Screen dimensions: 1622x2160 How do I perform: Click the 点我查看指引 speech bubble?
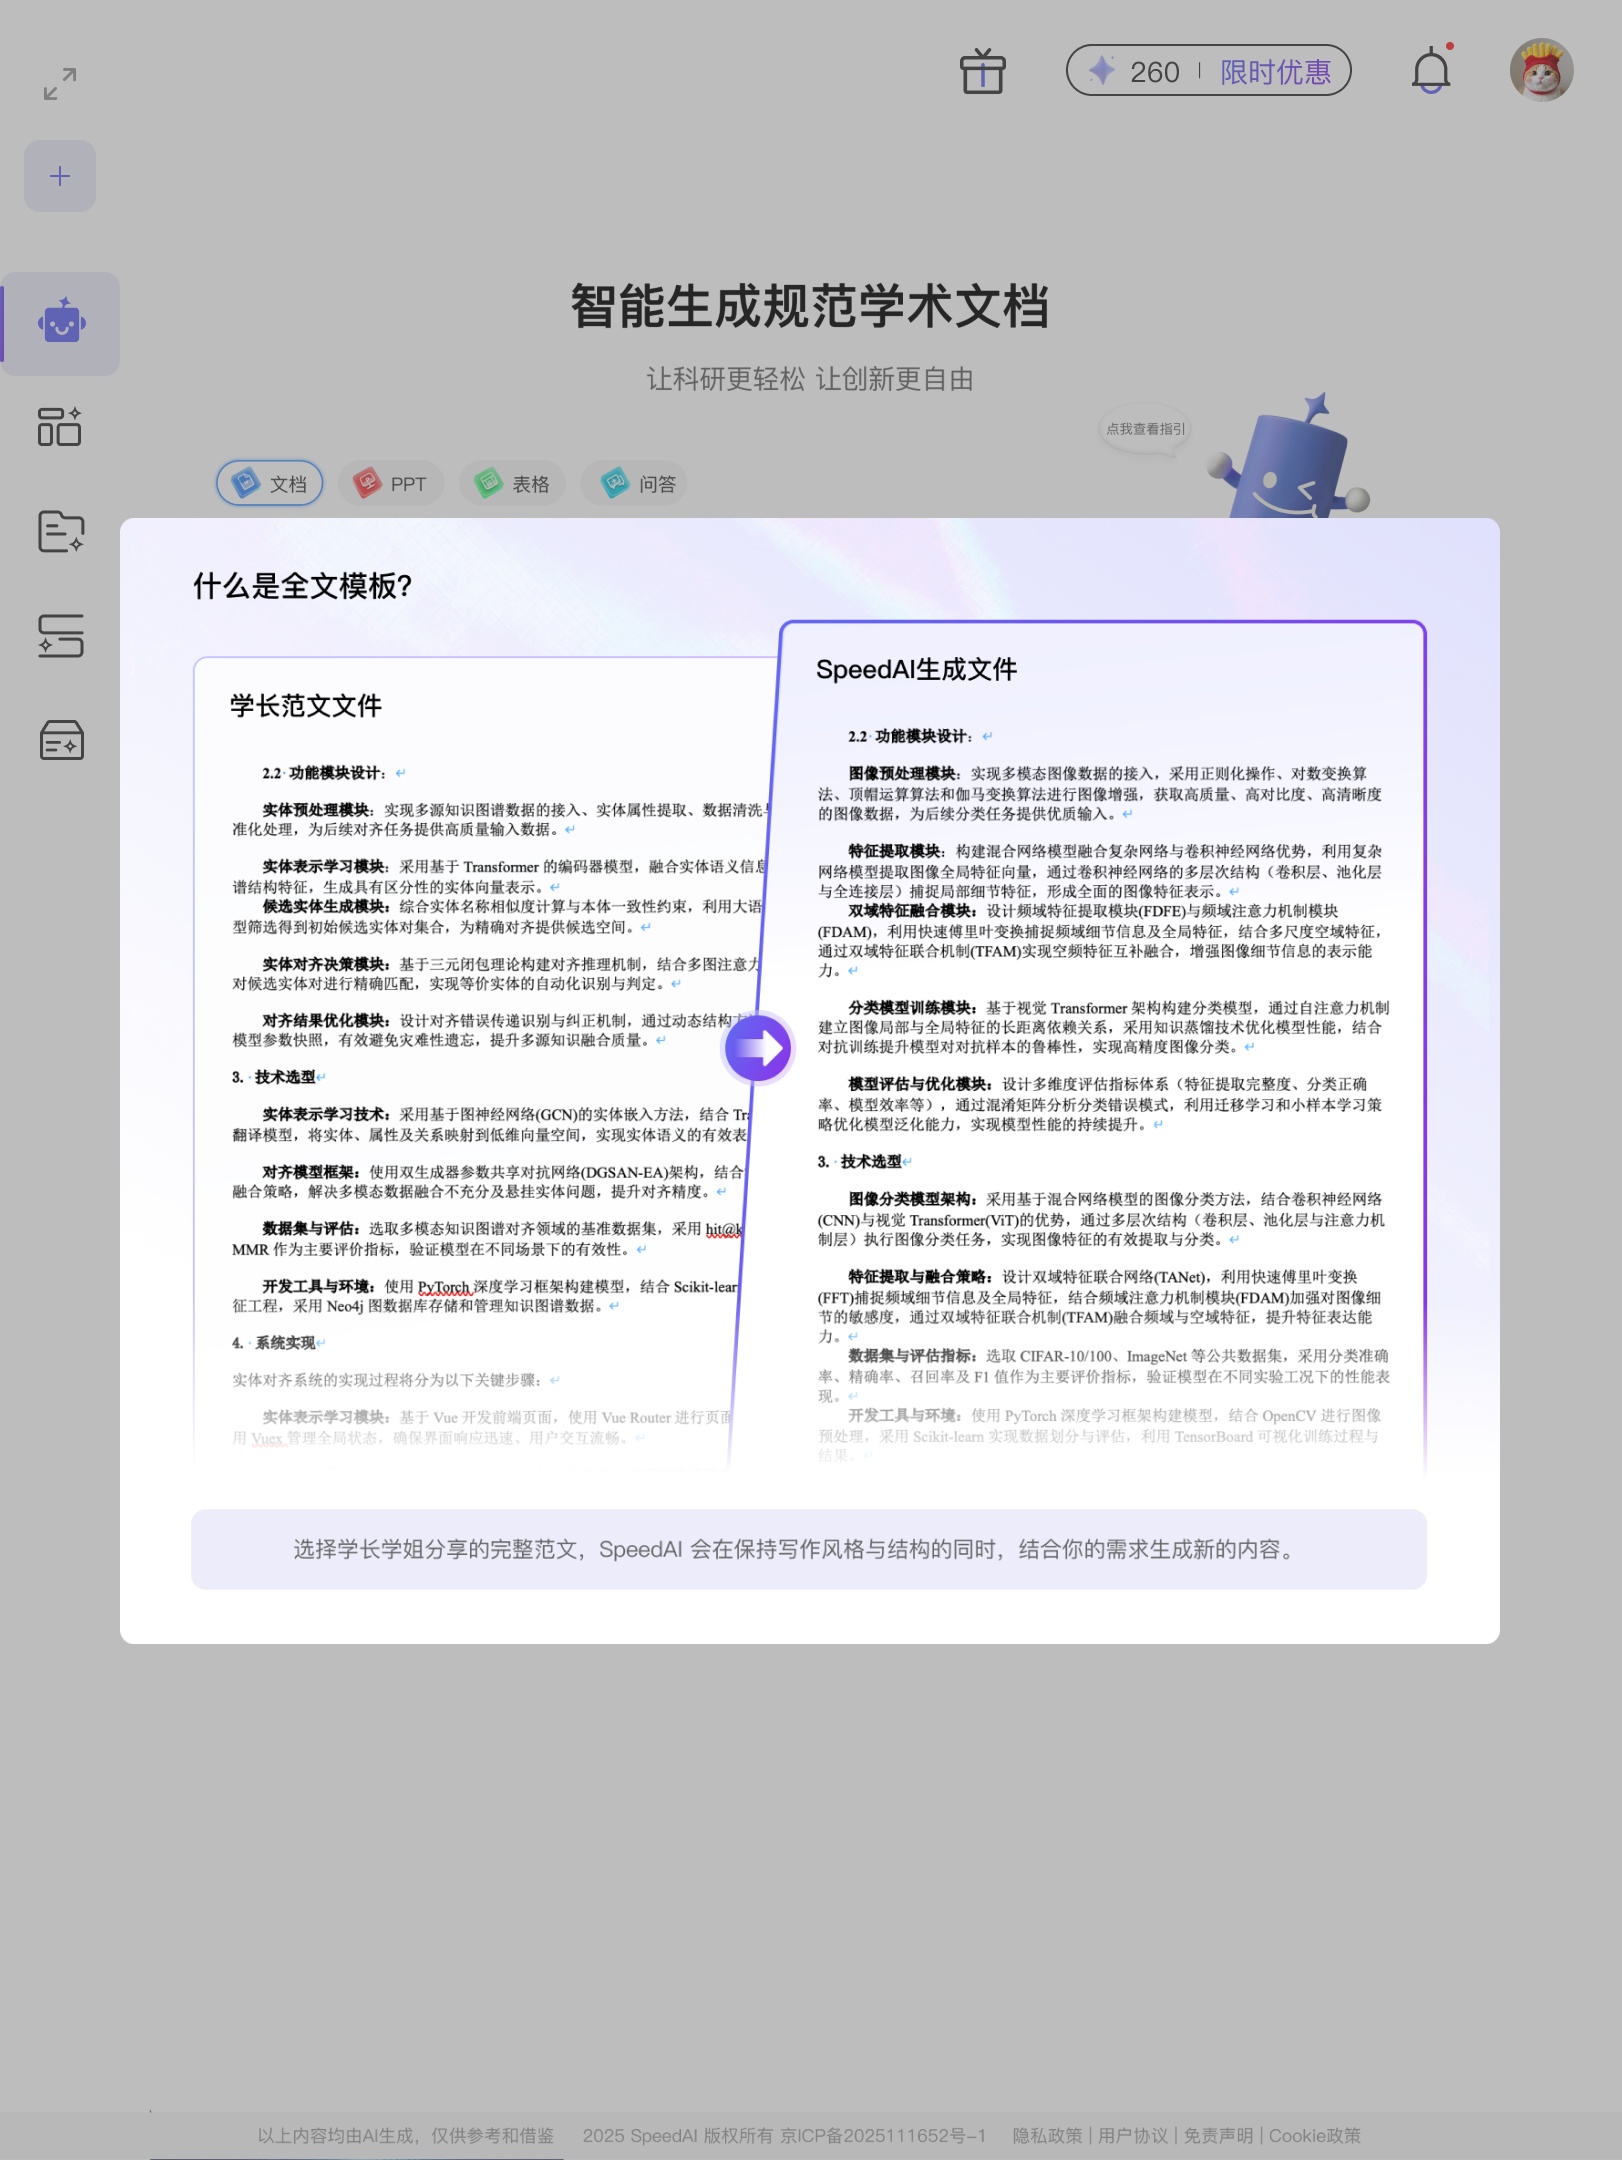pos(1145,429)
